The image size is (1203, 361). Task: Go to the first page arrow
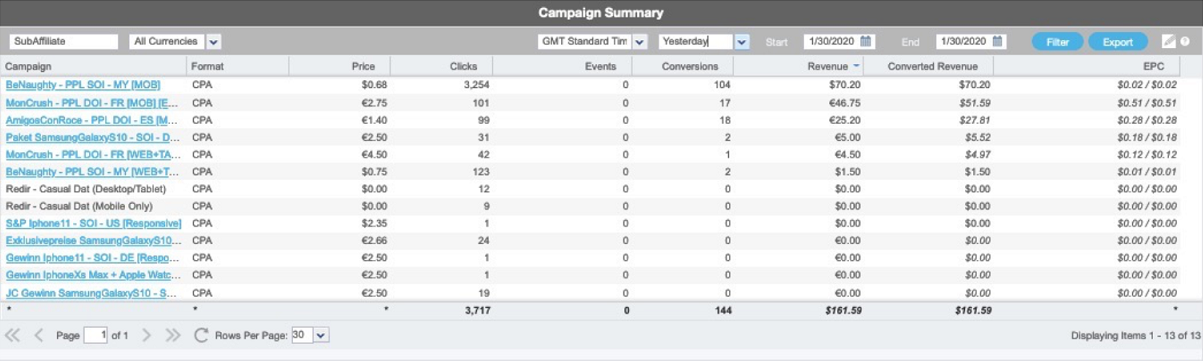(13, 335)
